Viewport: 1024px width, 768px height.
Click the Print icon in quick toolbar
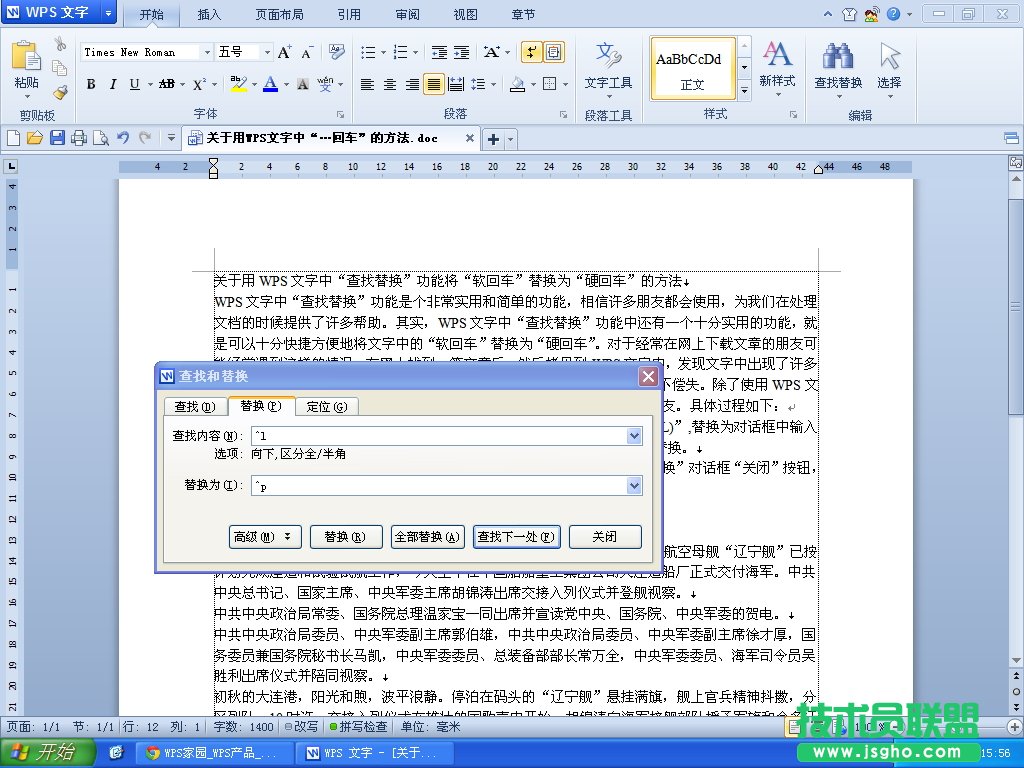[79, 138]
